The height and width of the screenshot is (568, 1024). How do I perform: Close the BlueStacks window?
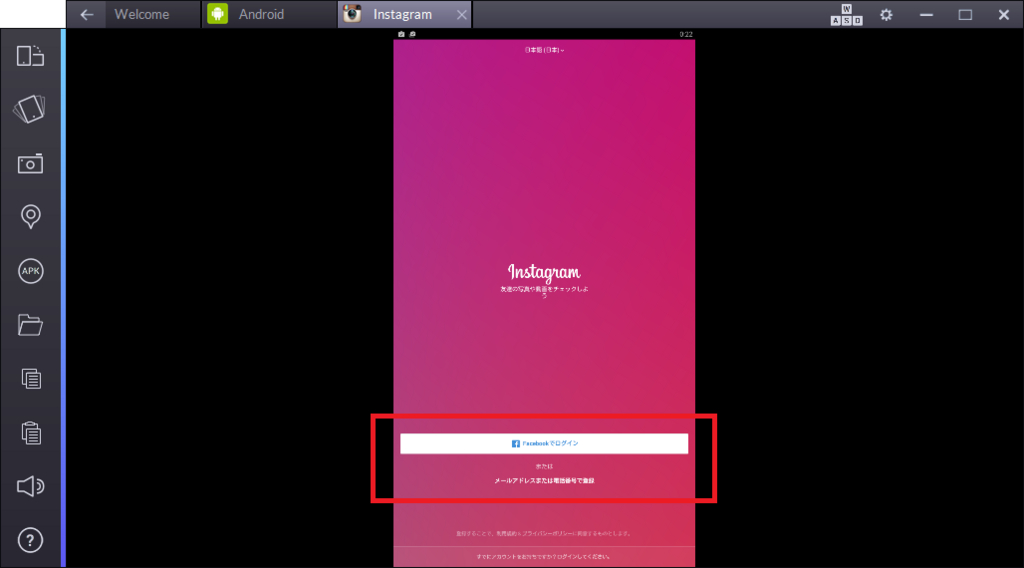(1004, 14)
